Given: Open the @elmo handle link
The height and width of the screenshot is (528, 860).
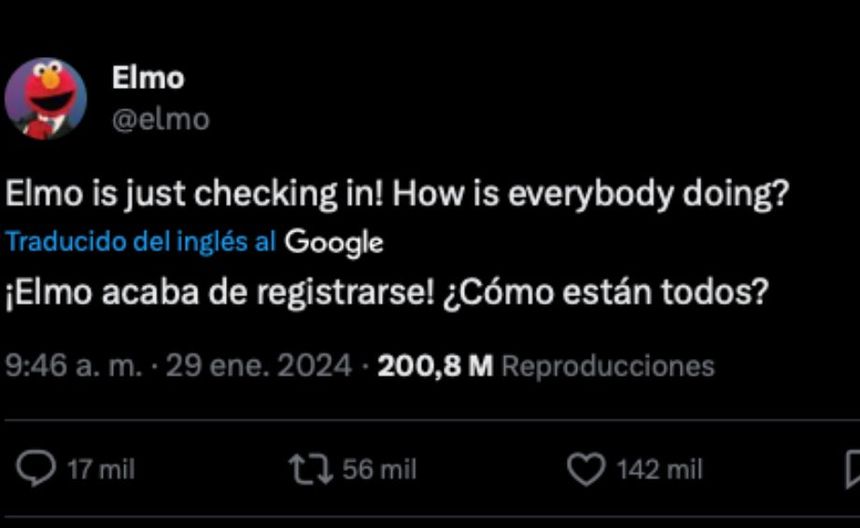Looking at the screenshot, I should (x=160, y=119).
